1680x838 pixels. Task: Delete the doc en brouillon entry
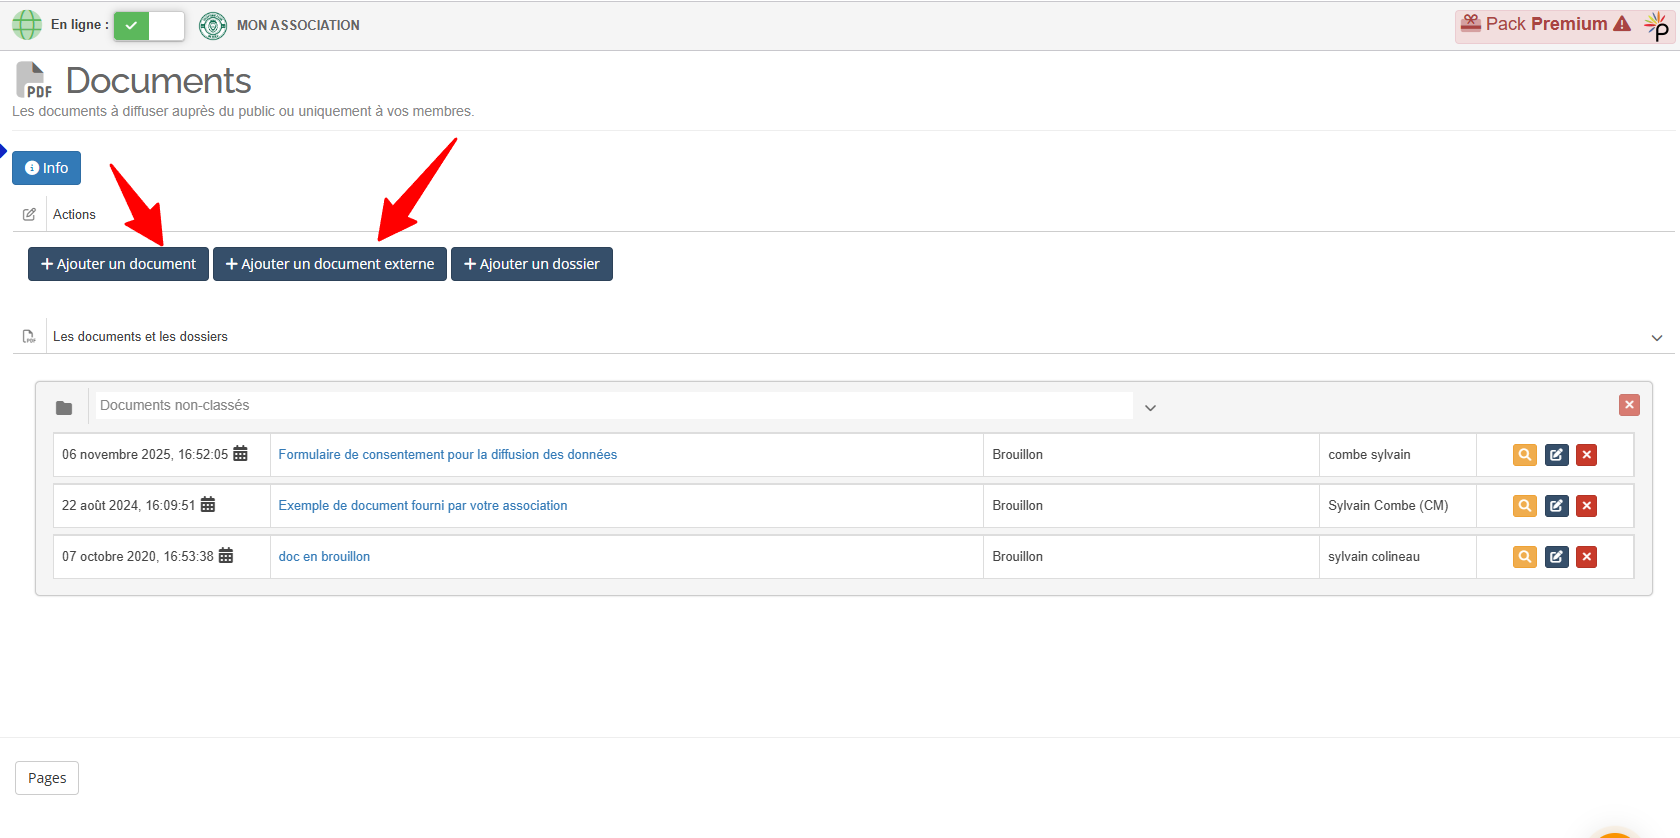pyautogui.click(x=1586, y=557)
